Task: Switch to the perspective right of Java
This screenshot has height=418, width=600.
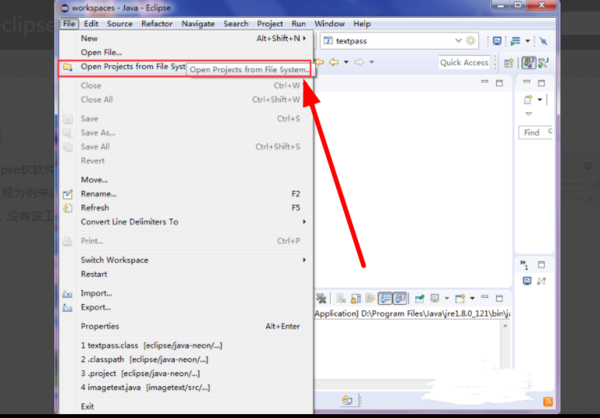Action: pos(543,63)
